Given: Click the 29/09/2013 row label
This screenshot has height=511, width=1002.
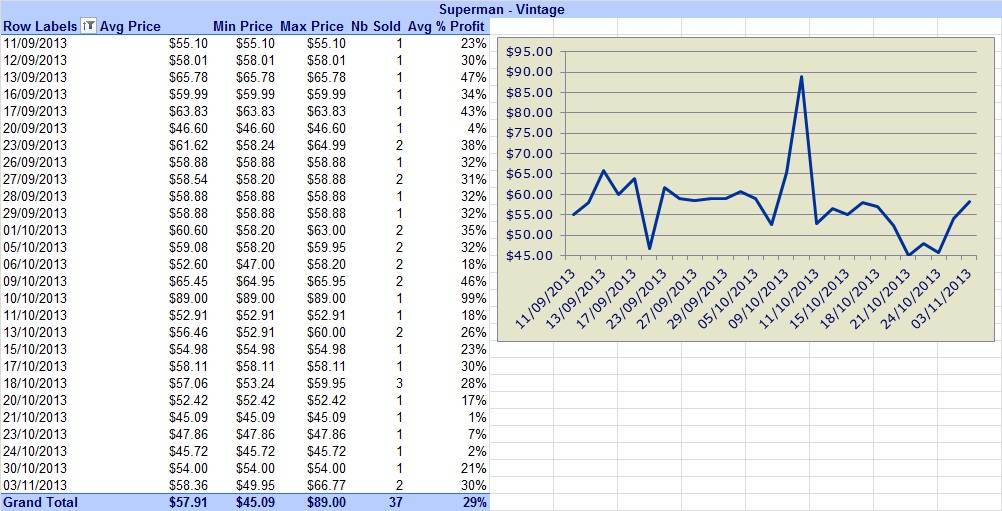Looking at the screenshot, I should (x=35, y=213).
